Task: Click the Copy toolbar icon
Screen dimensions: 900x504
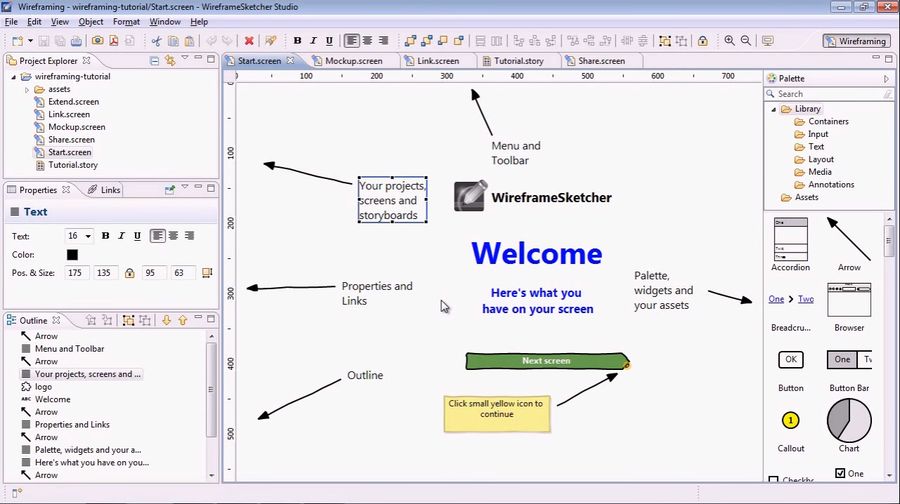Action: click(173, 41)
